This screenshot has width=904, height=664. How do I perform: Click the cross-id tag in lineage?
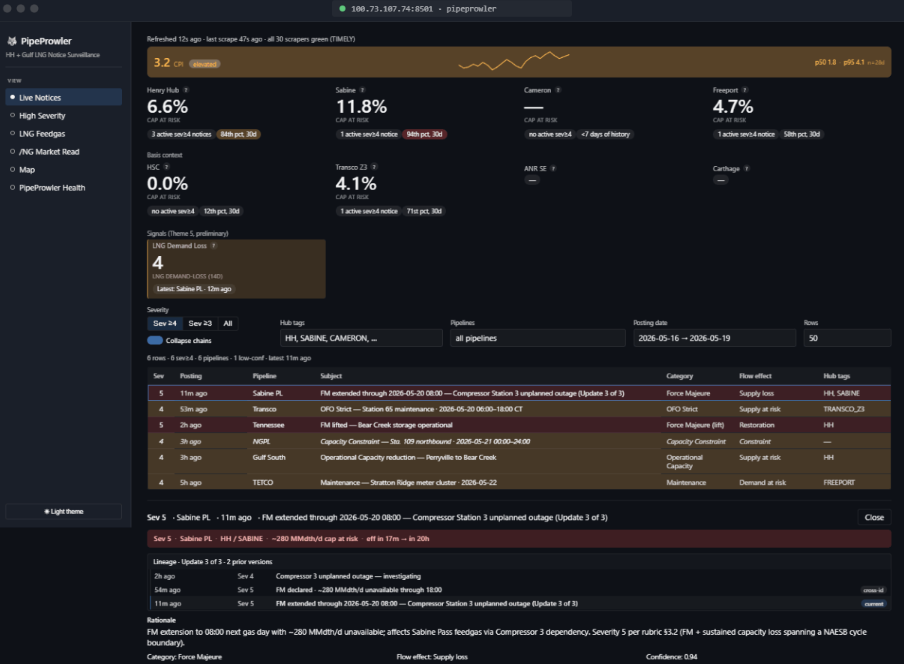click(x=873, y=590)
